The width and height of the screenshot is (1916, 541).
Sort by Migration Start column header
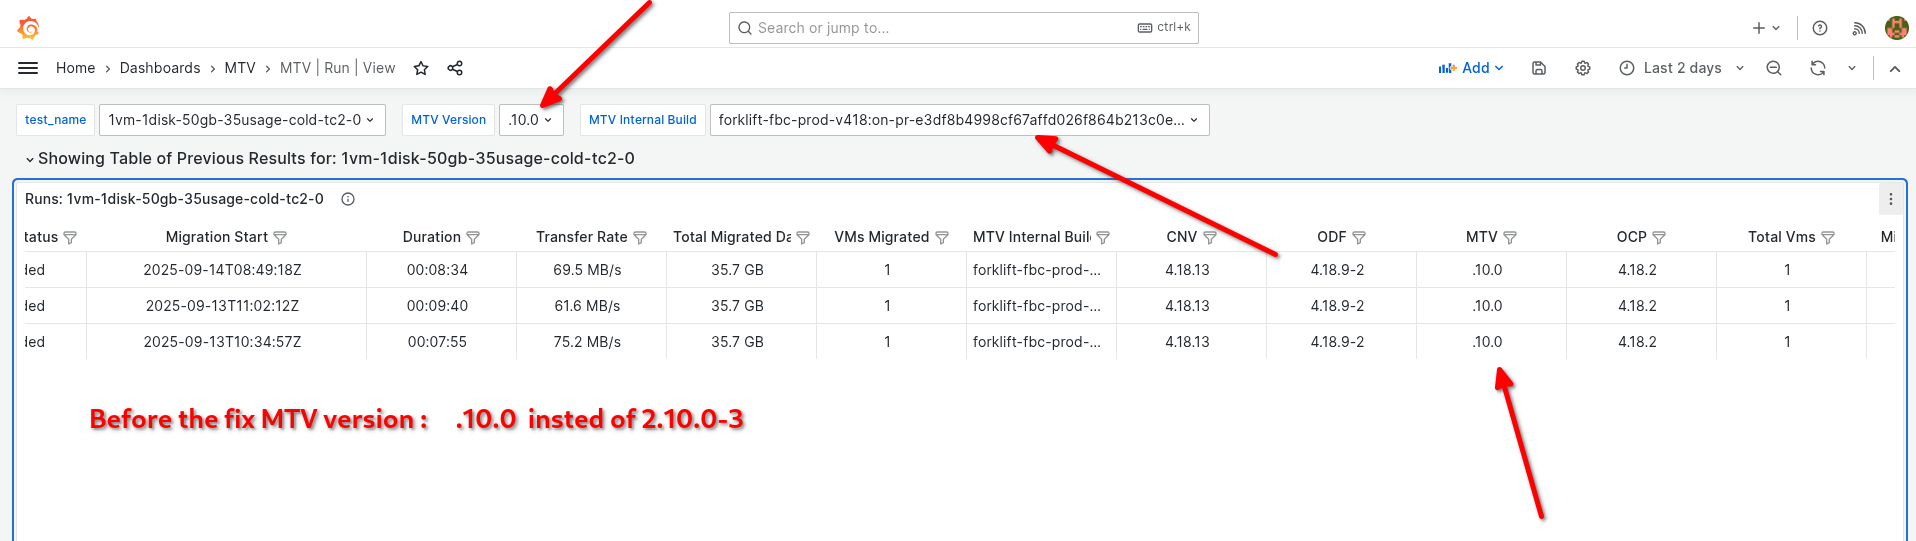point(216,237)
